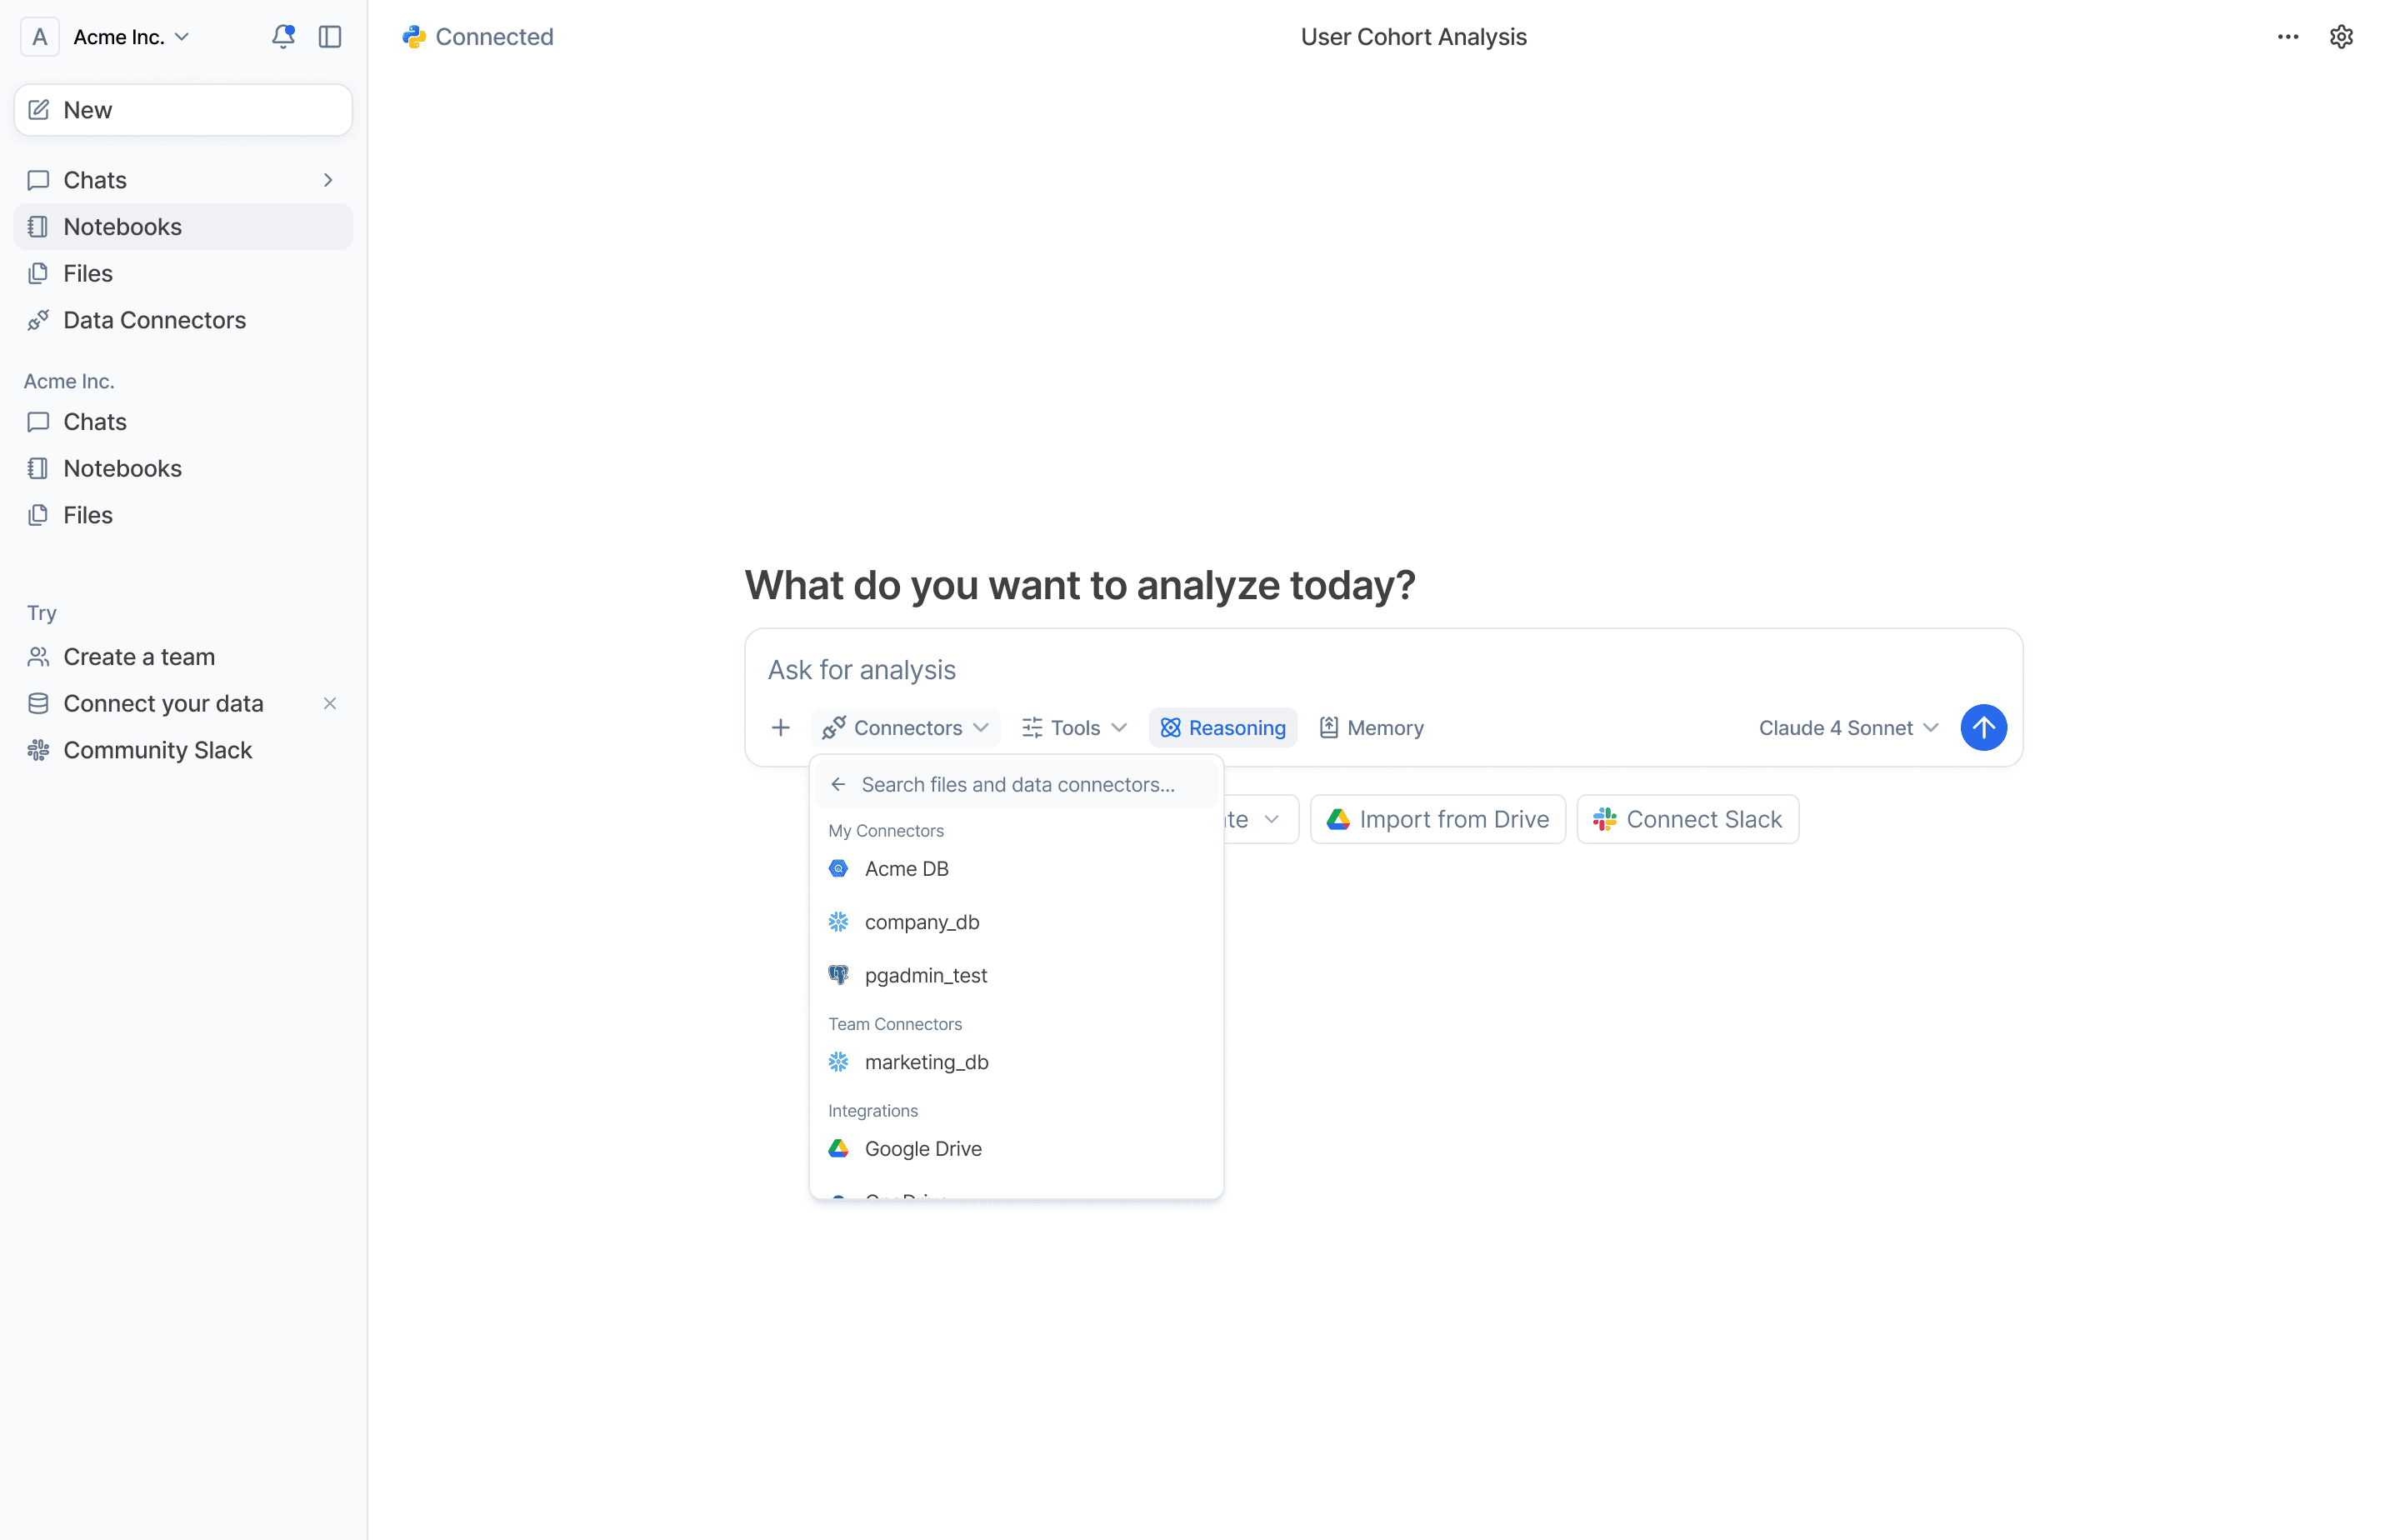Toggle the Memory option
Image resolution: width=2400 pixels, height=1540 pixels.
click(x=1372, y=728)
